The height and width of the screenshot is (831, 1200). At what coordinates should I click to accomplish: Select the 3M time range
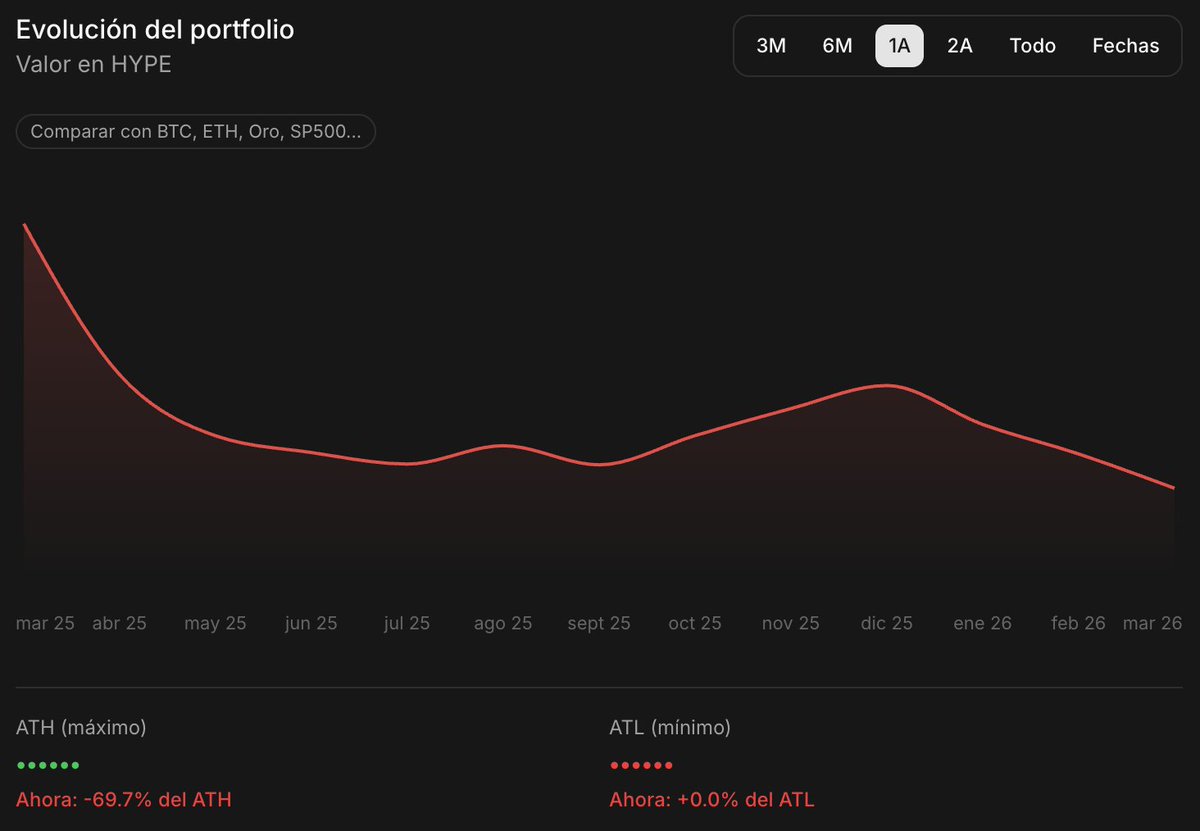tap(771, 46)
